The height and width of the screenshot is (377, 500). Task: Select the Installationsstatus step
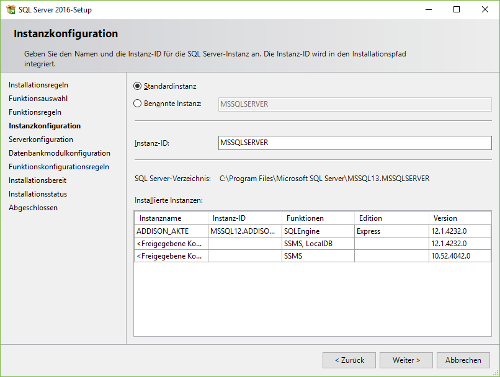38,194
